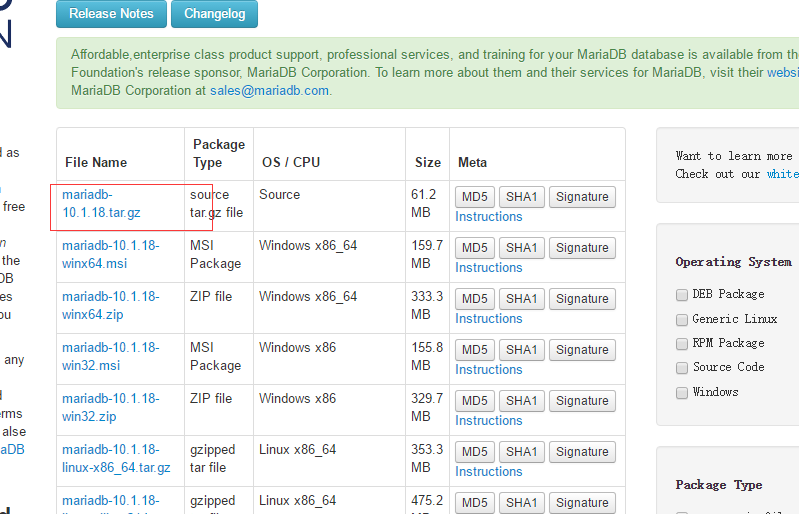Select the 333.3 MB size cell
This screenshot has height=514, width=799.
tap(427, 306)
